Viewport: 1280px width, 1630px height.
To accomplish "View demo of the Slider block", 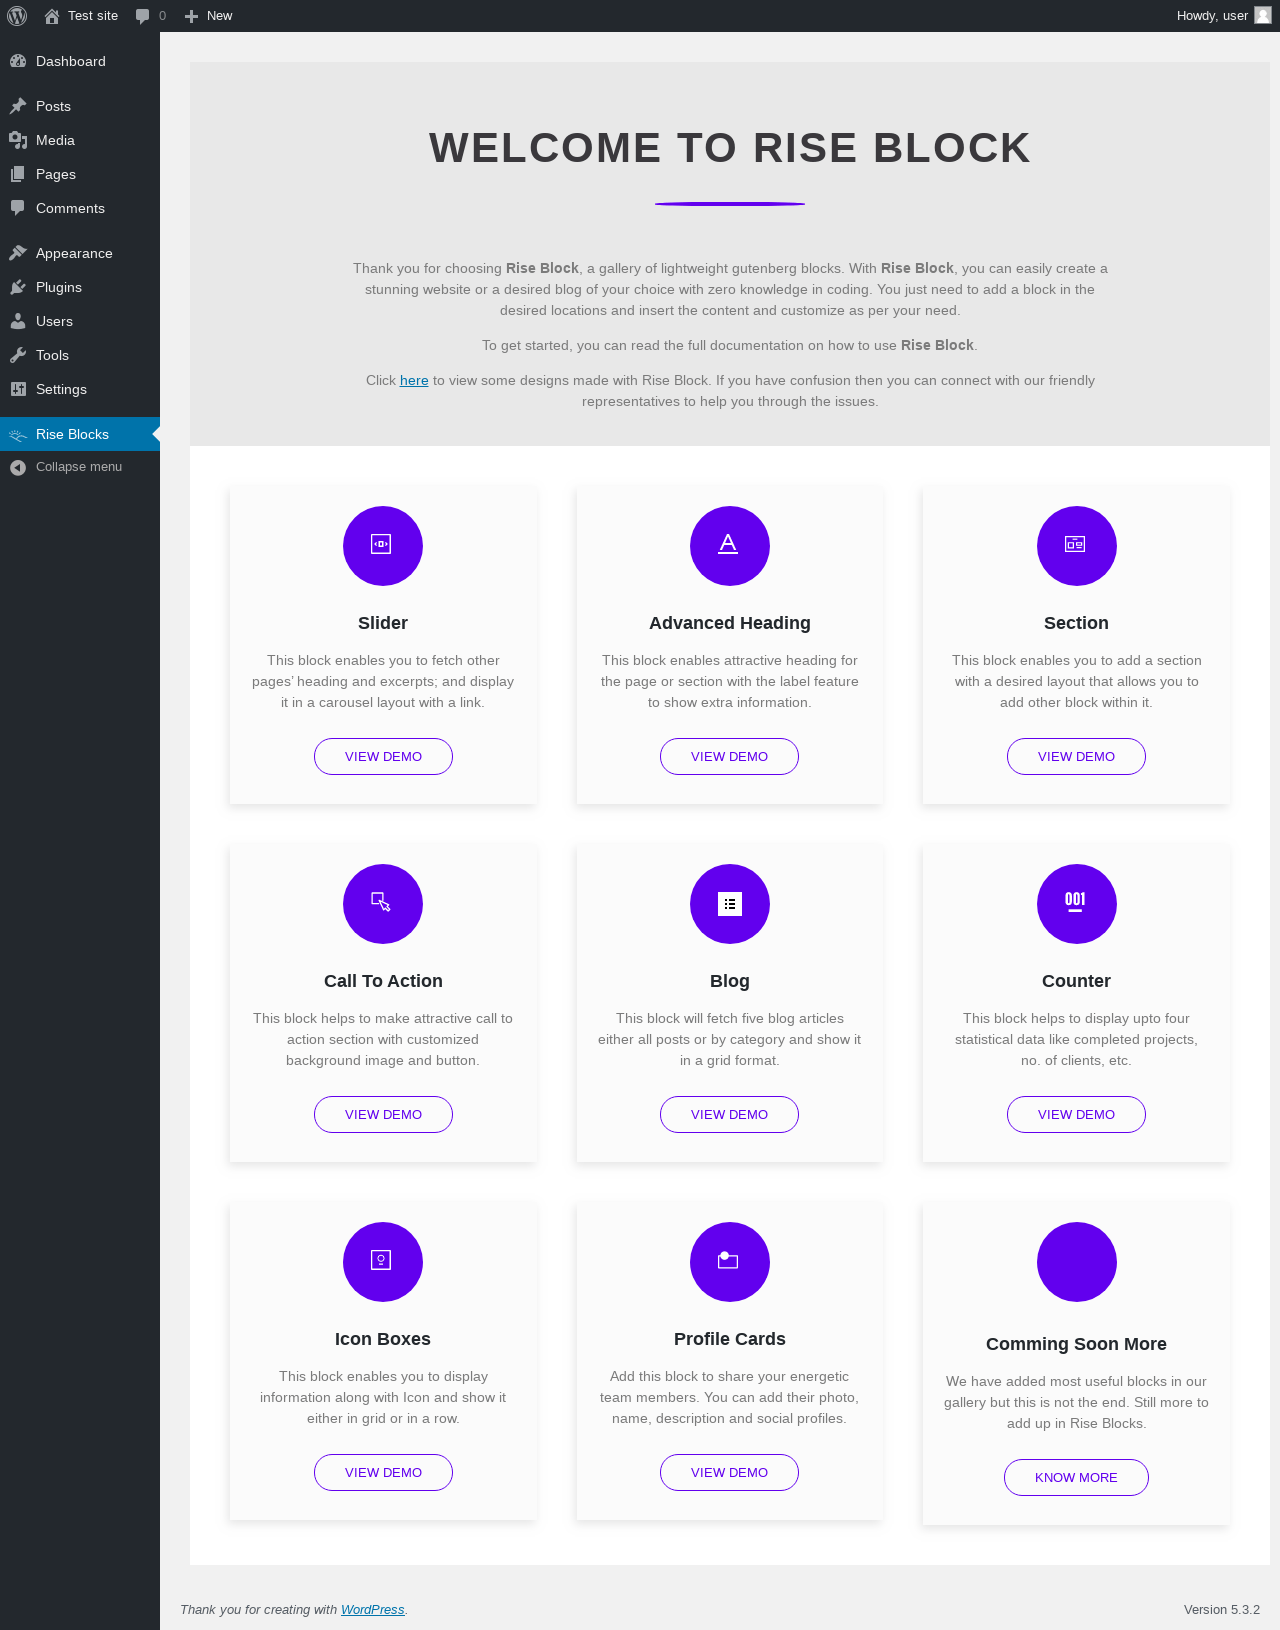I will 383,756.
